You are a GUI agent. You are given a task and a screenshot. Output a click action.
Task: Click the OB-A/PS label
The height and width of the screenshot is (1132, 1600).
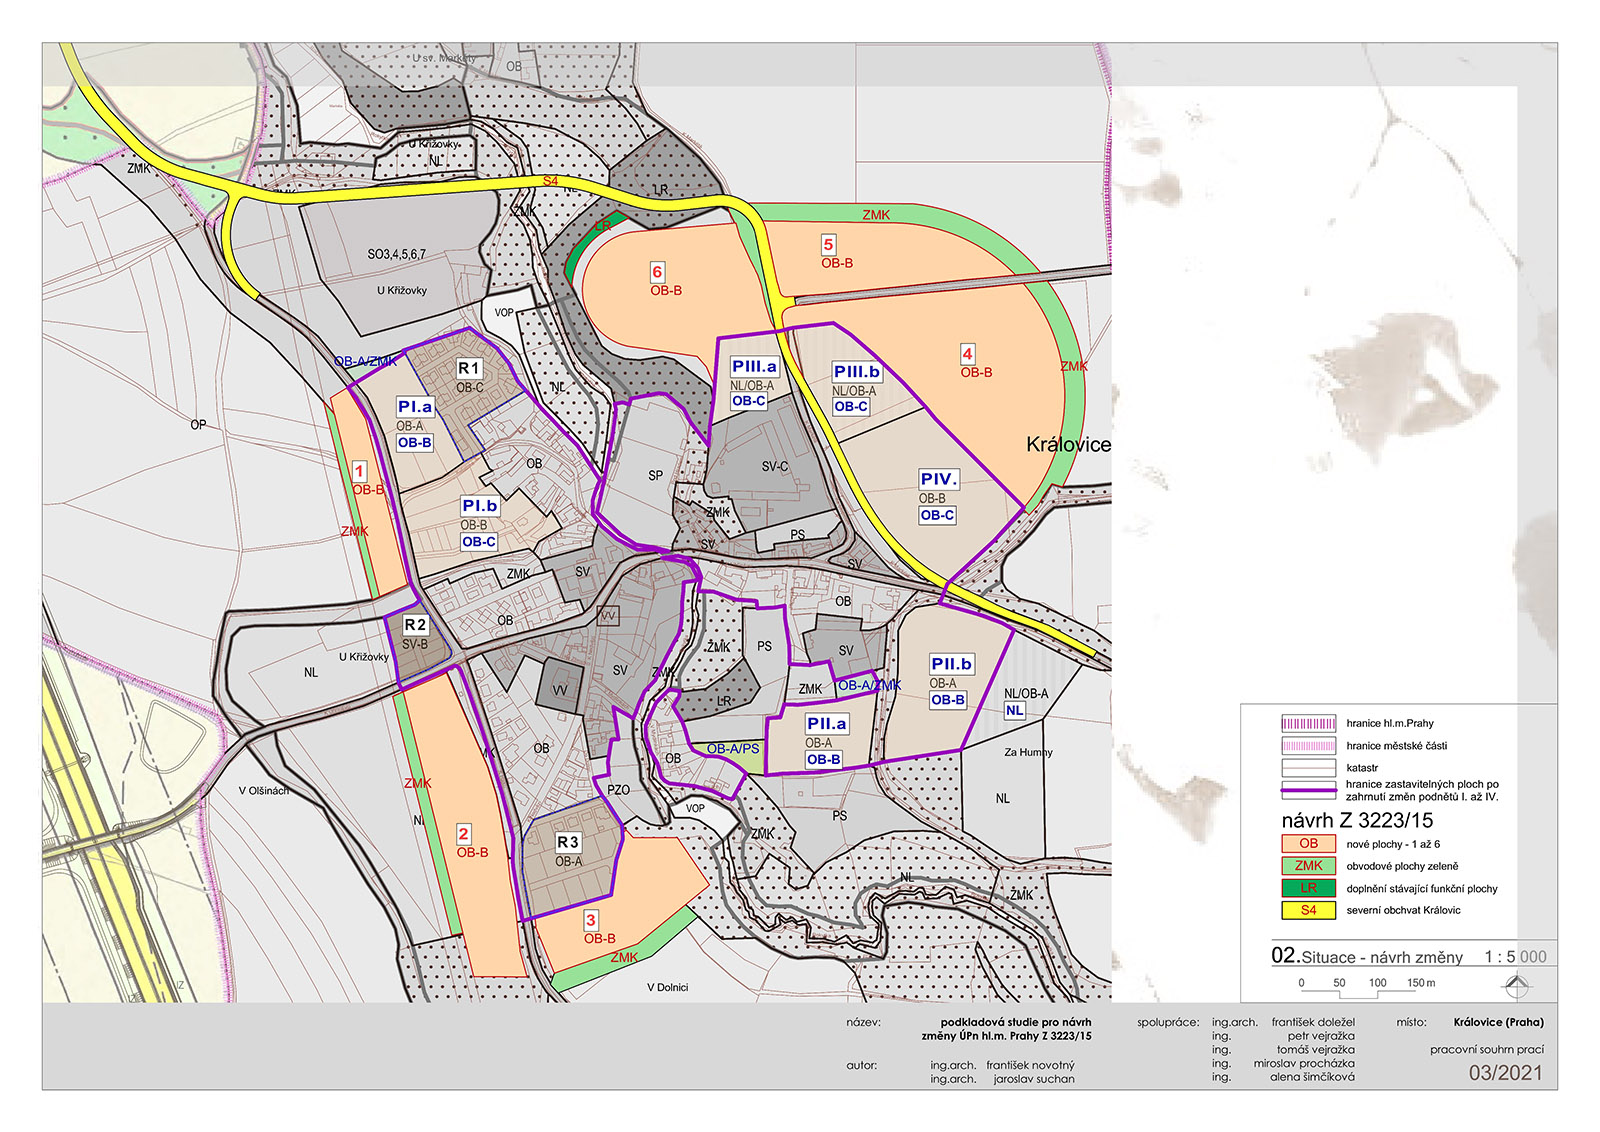click(733, 749)
